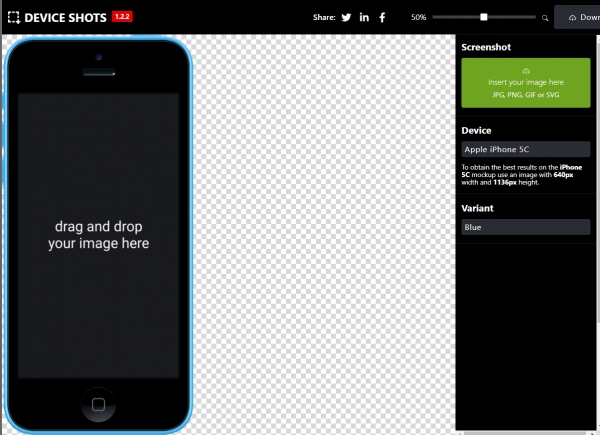Click the magnifier icon next to zoom slider

tap(545, 18)
